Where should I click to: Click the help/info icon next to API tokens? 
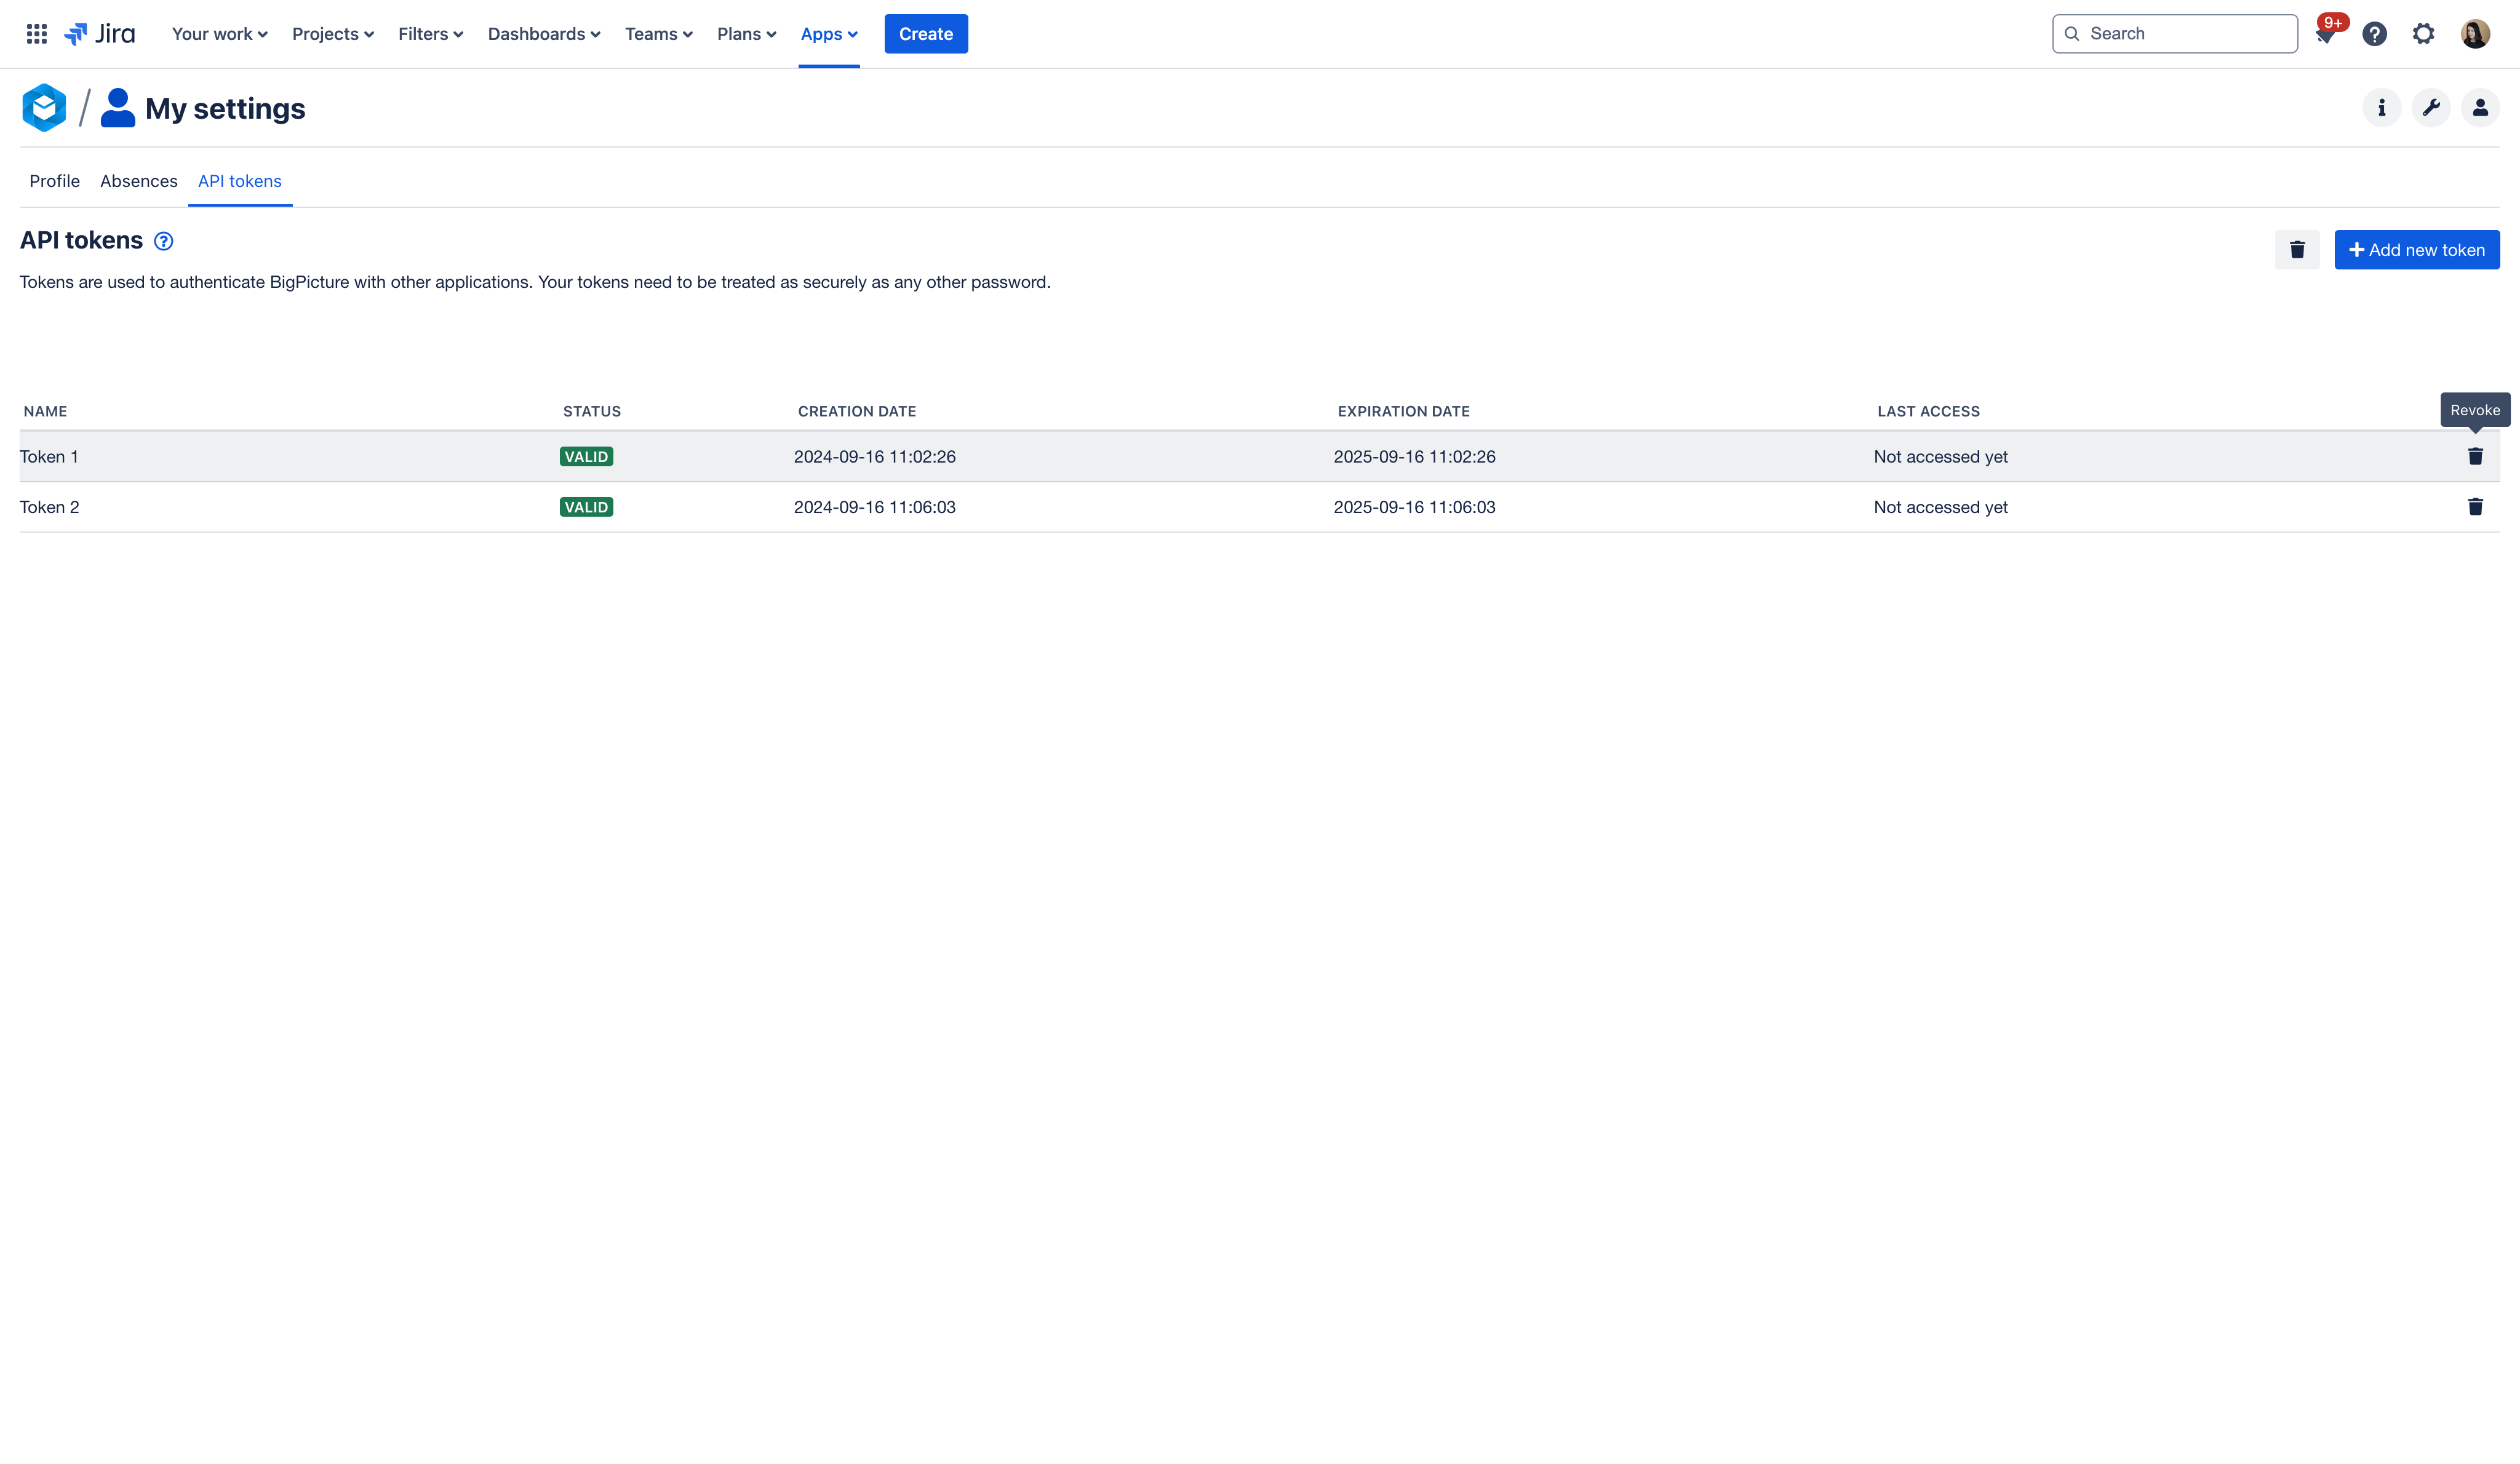click(162, 241)
